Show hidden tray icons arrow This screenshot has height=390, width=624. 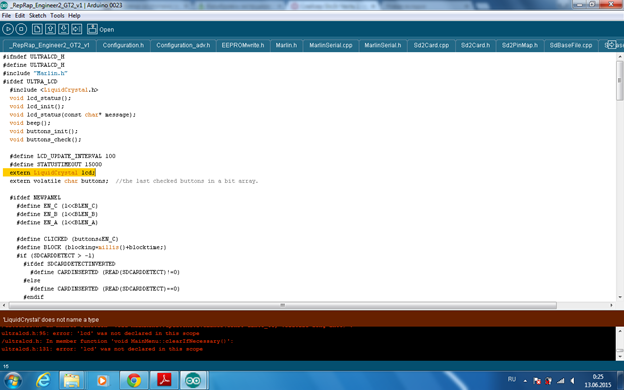click(525, 381)
